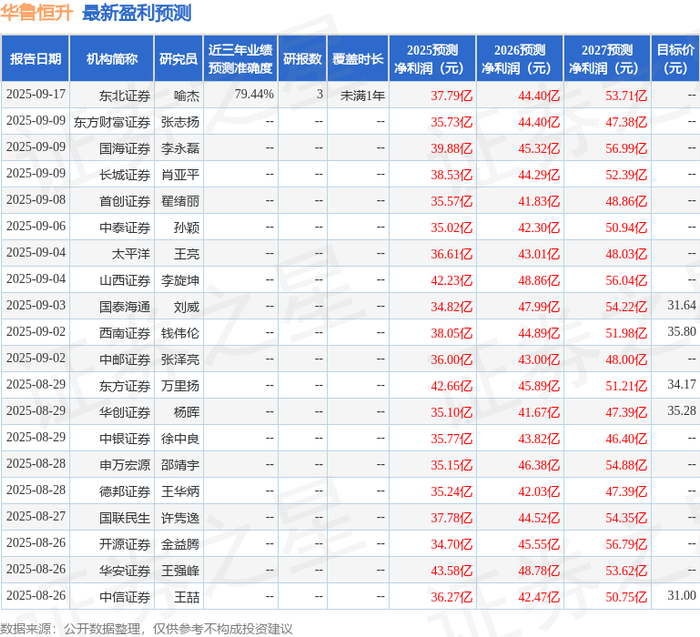
Task: Click researcher 徐中良
Action: tap(180, 438)
